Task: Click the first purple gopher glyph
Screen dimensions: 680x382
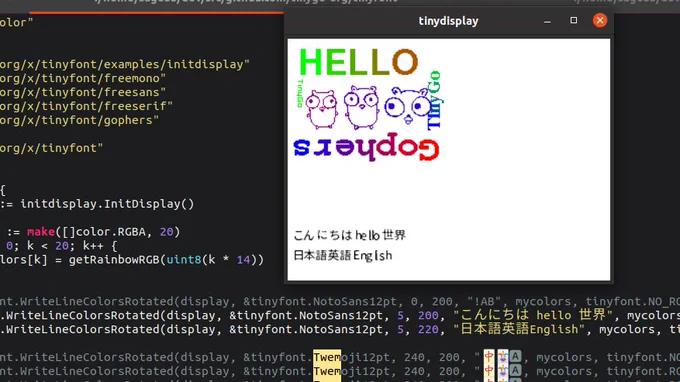Action: (x=321, y=109)
